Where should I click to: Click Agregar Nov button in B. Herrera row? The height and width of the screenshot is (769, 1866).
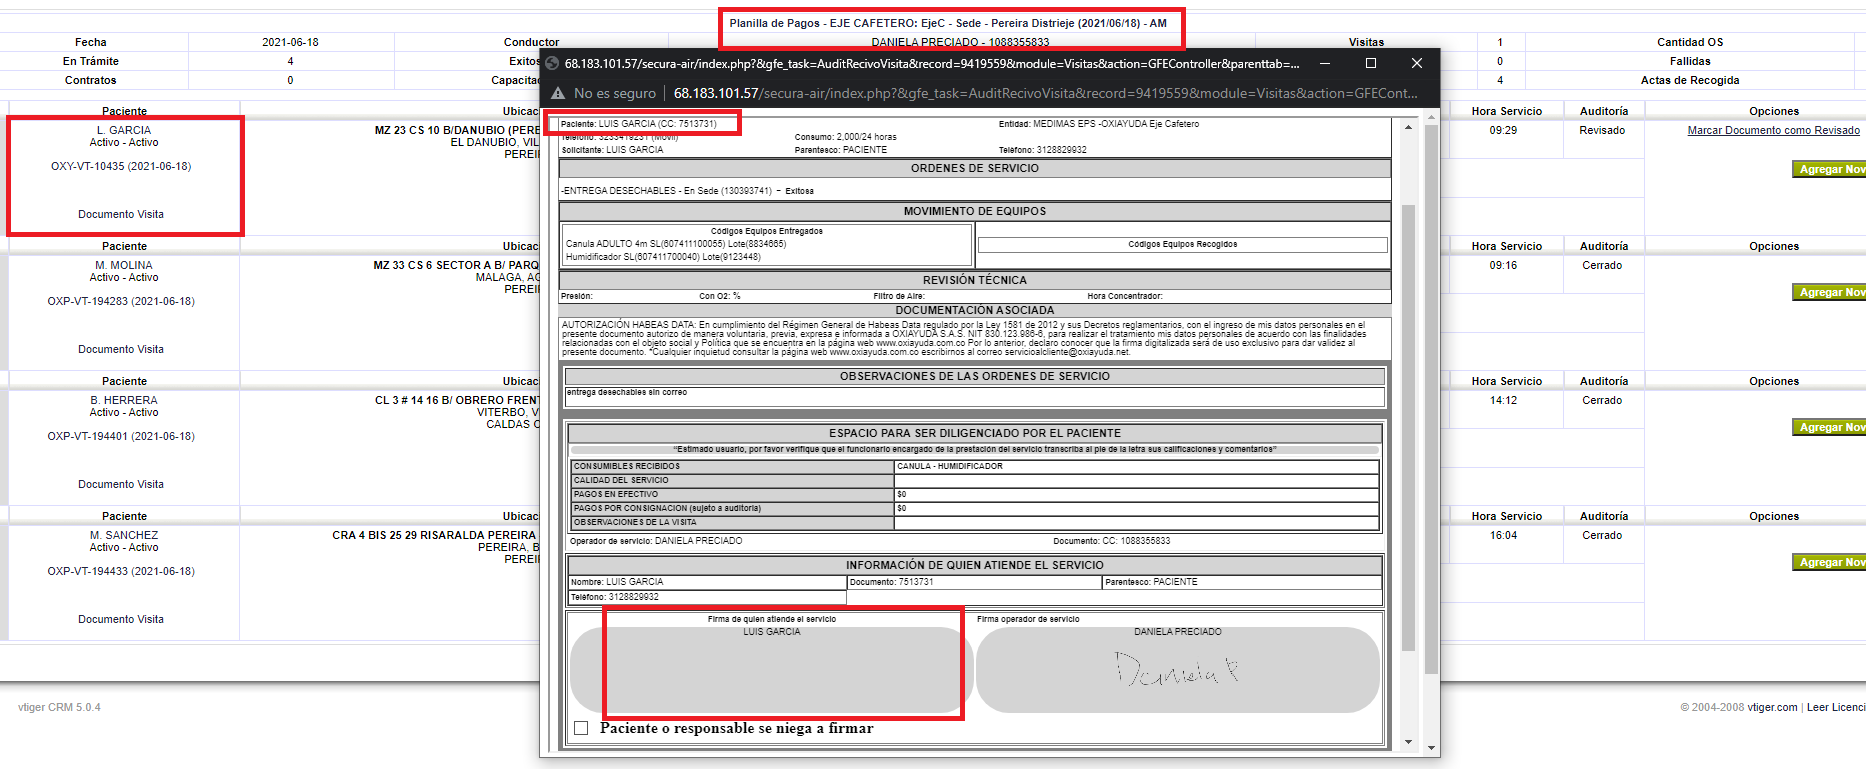1829,427
